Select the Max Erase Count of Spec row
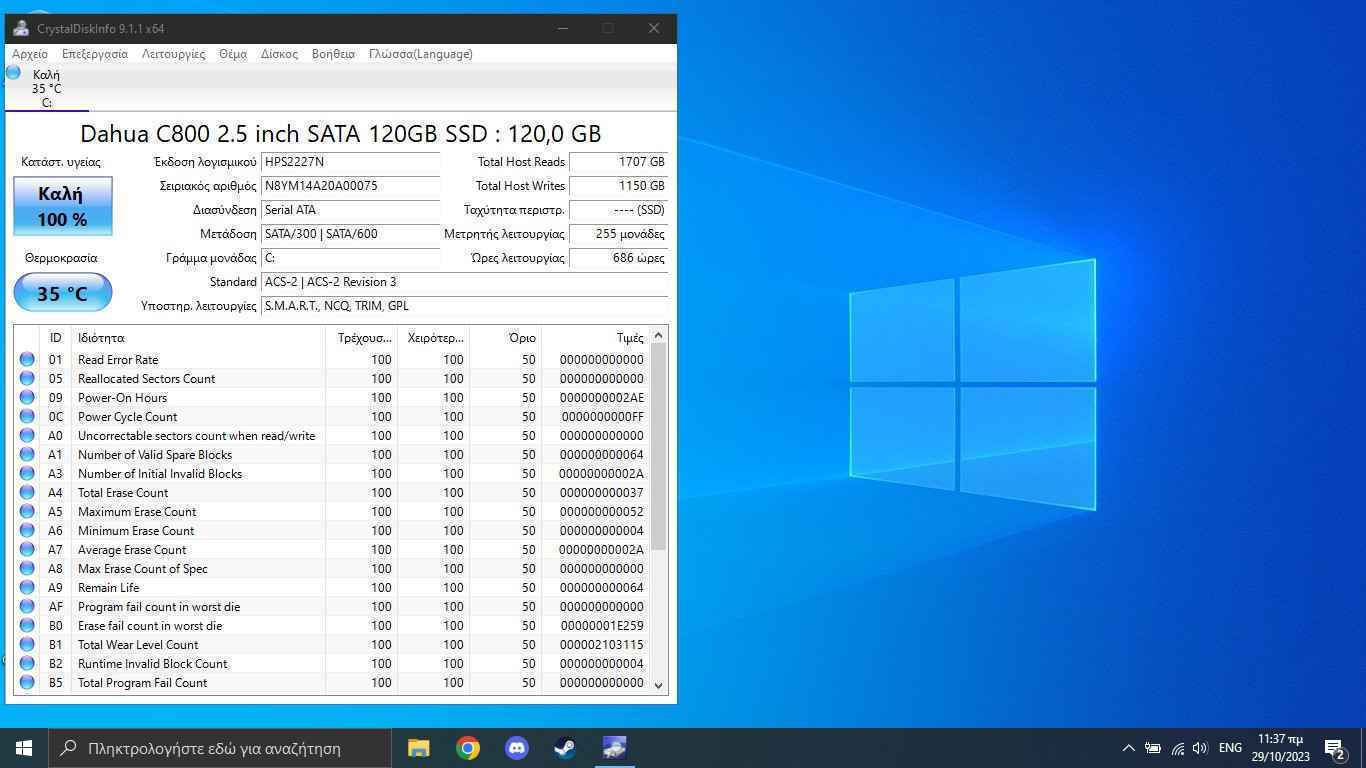The height and width of the screenshot is (768, 1366). pyautogui.click(x=332, y=568)
